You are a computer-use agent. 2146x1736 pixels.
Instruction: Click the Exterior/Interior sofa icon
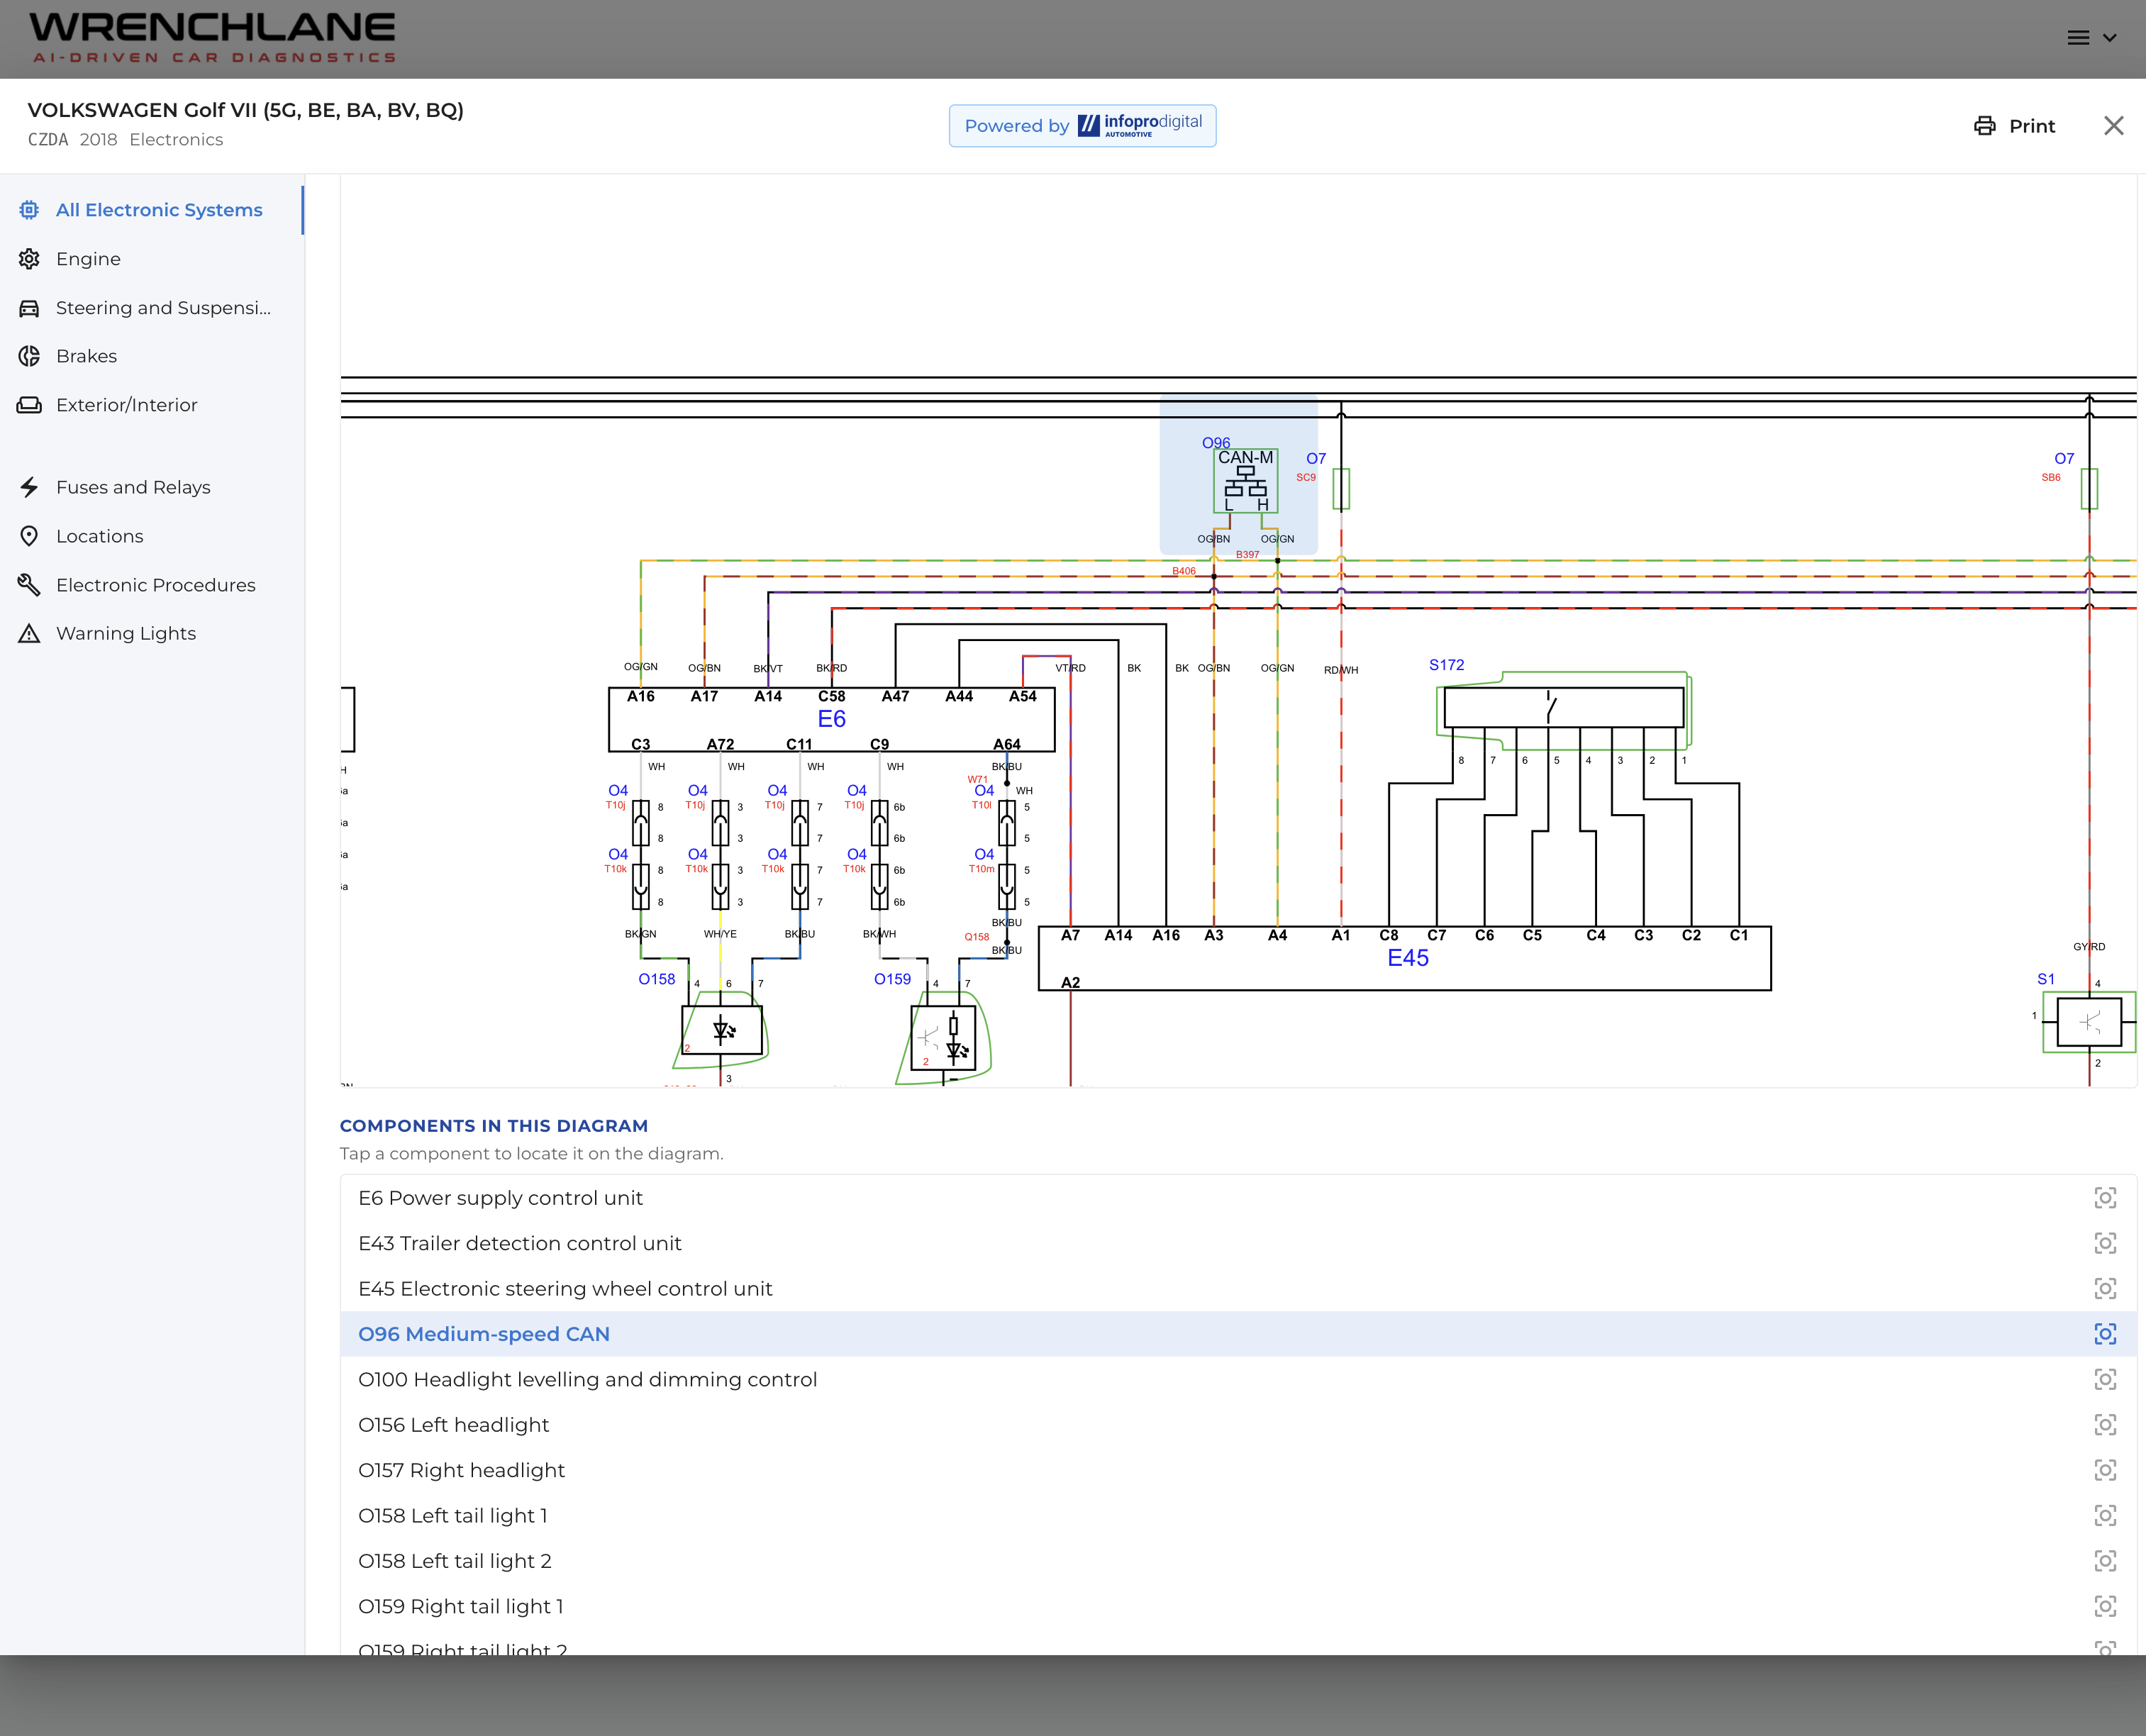(x=29, y=405)
